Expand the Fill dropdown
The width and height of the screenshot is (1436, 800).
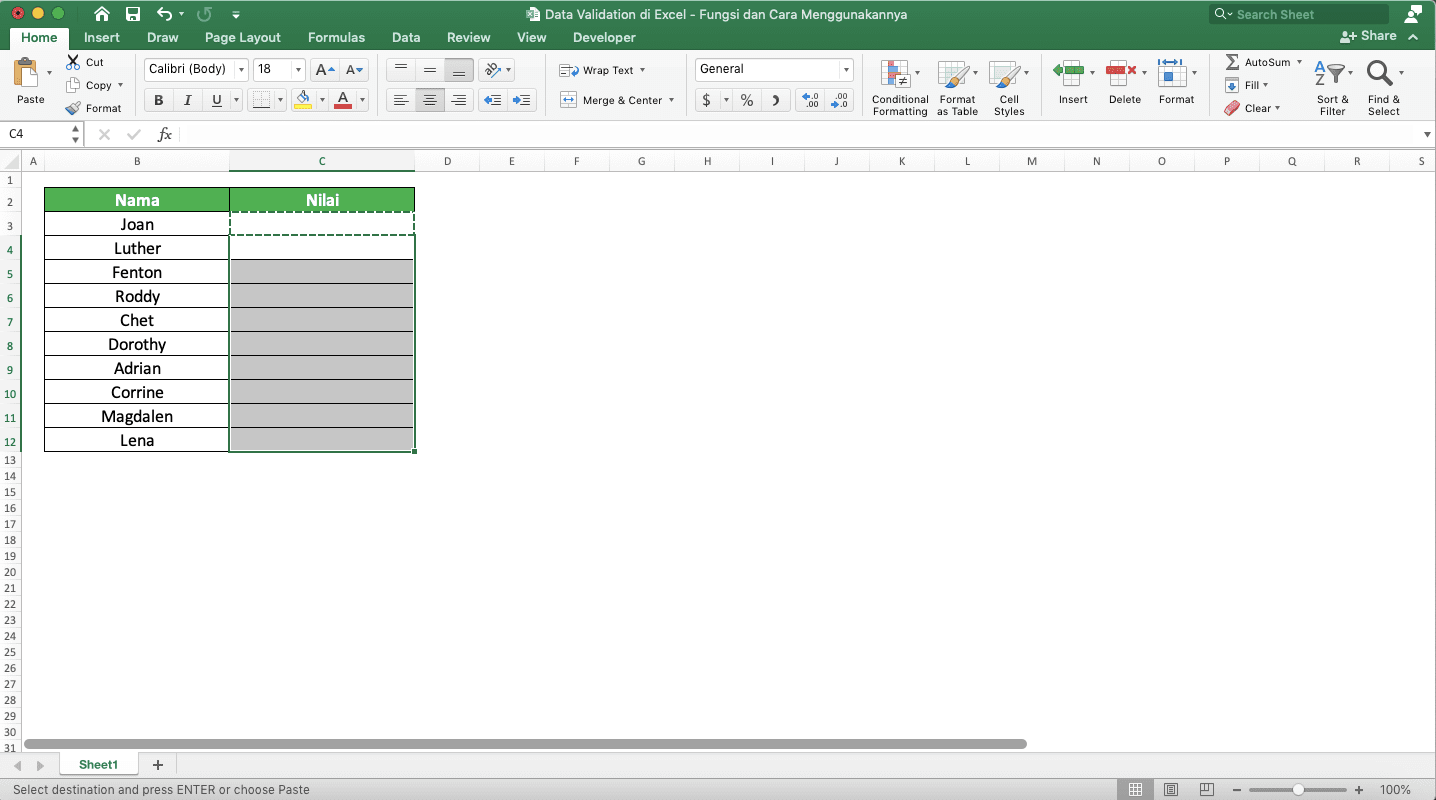click(1265, 85)
